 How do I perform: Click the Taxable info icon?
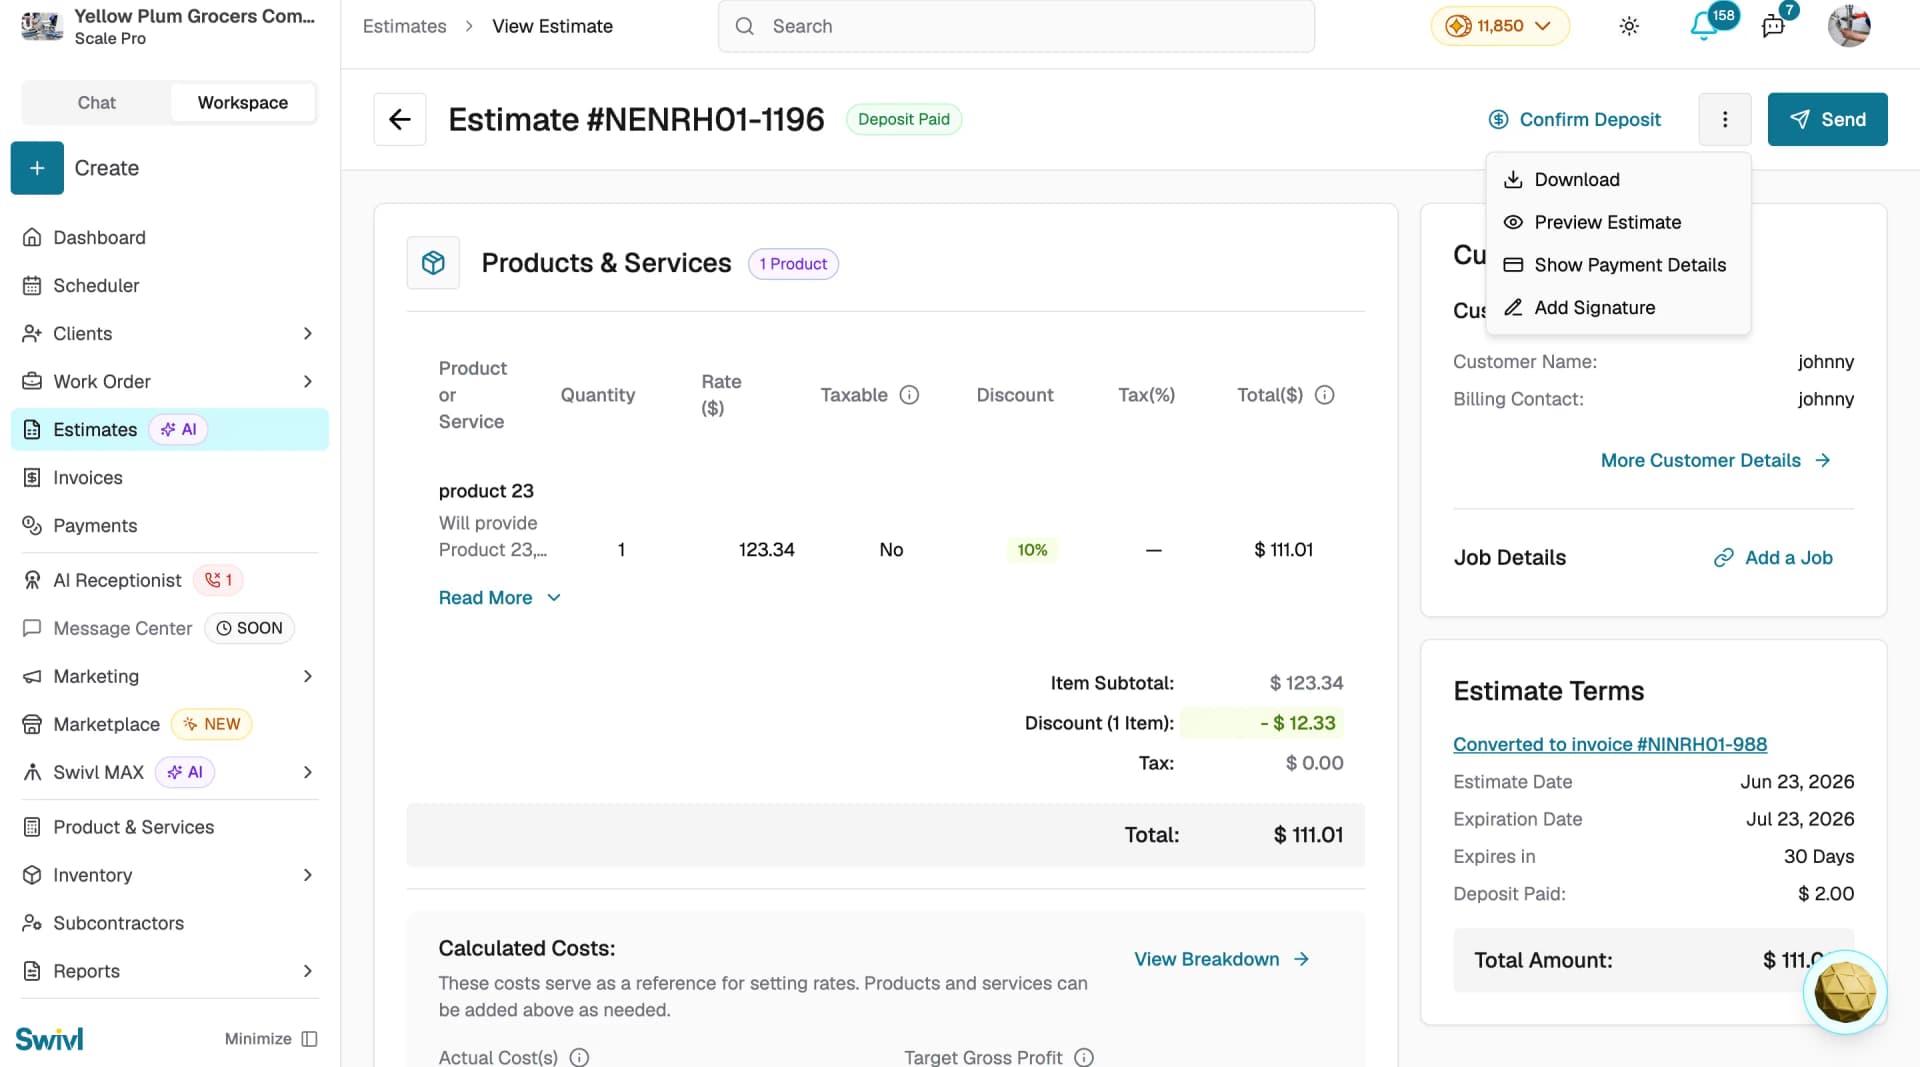click(x=909, y=395)
